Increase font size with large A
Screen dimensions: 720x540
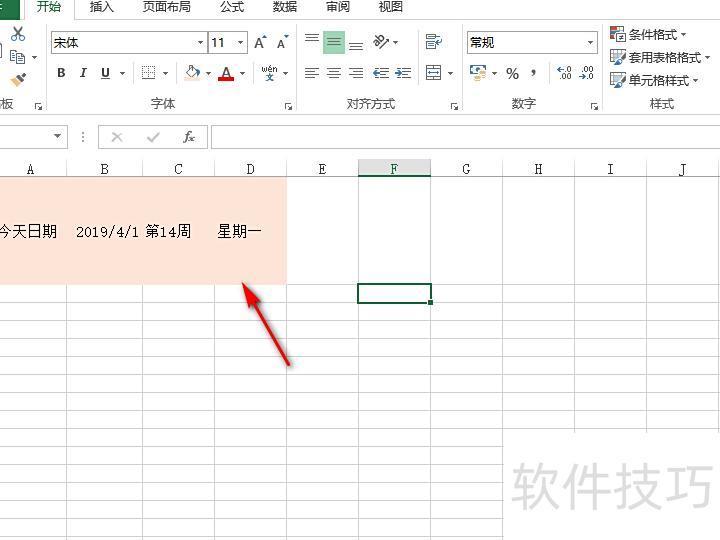click(x=260, y=43)
